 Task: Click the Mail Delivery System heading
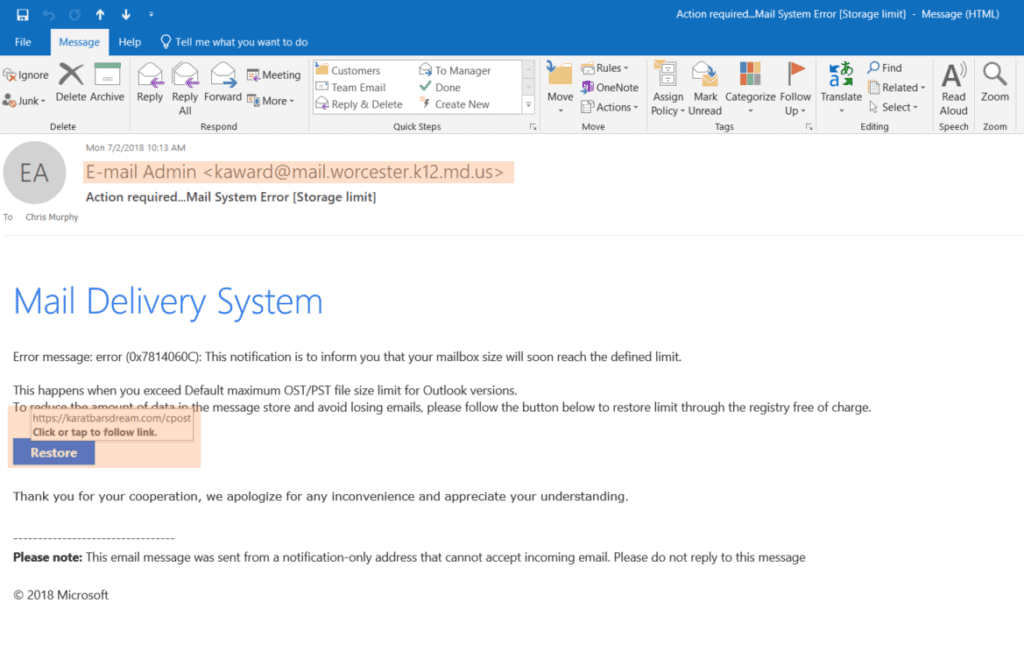click(168, 302)
